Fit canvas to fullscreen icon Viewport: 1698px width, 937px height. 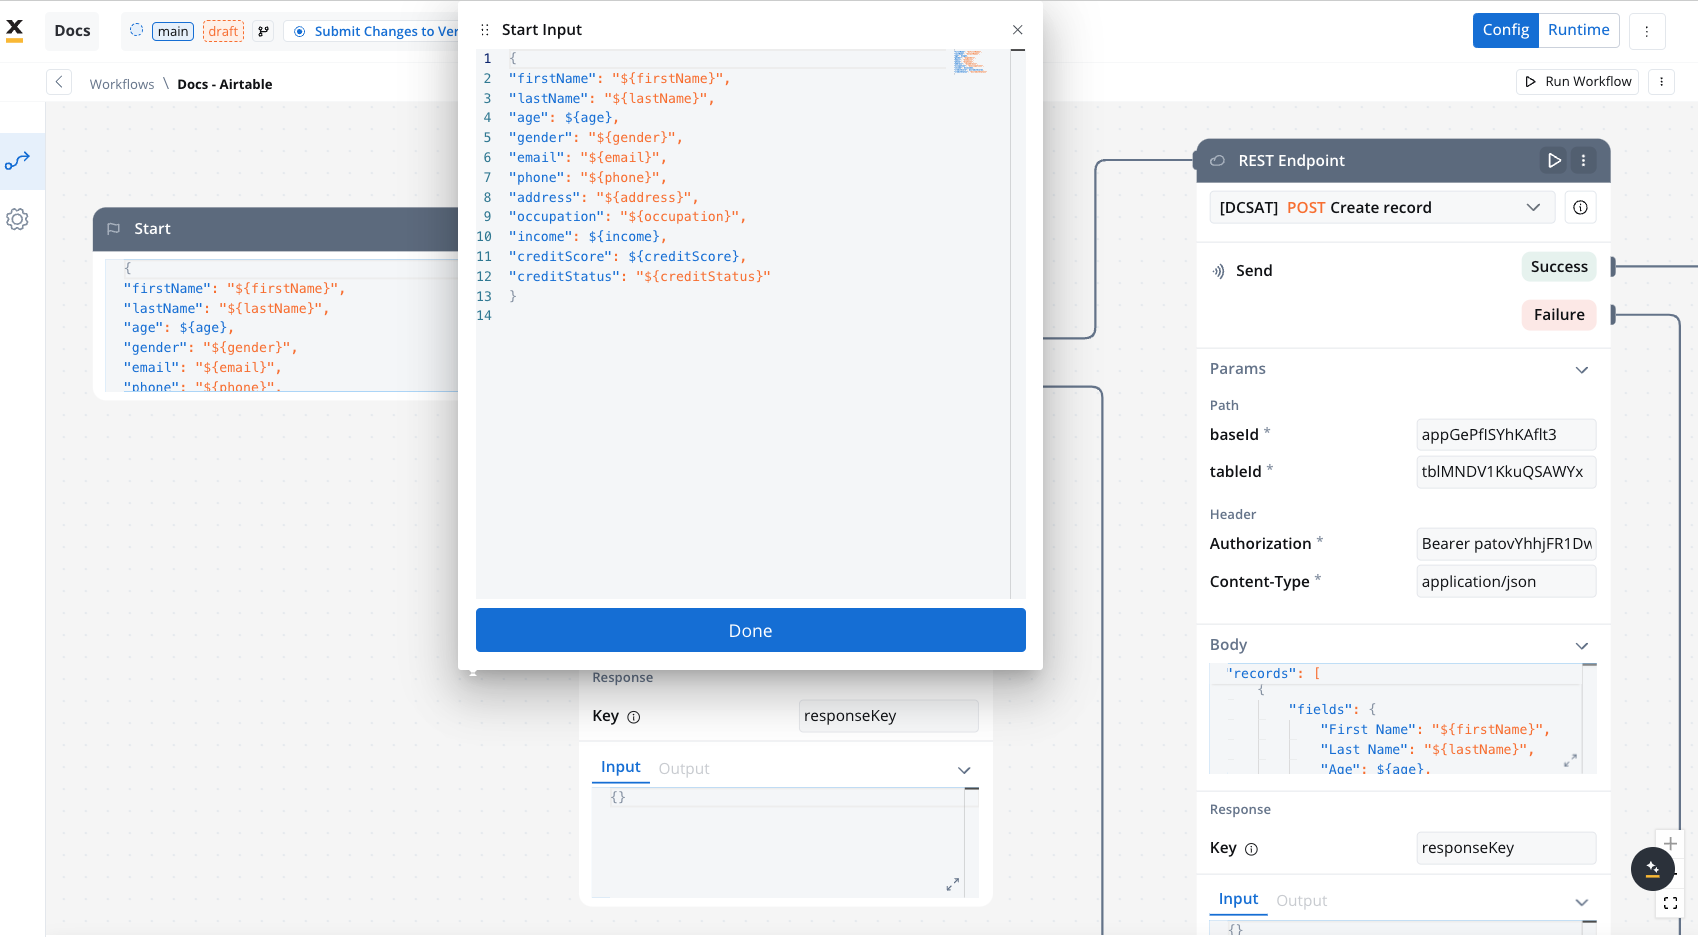point(1670,903)
